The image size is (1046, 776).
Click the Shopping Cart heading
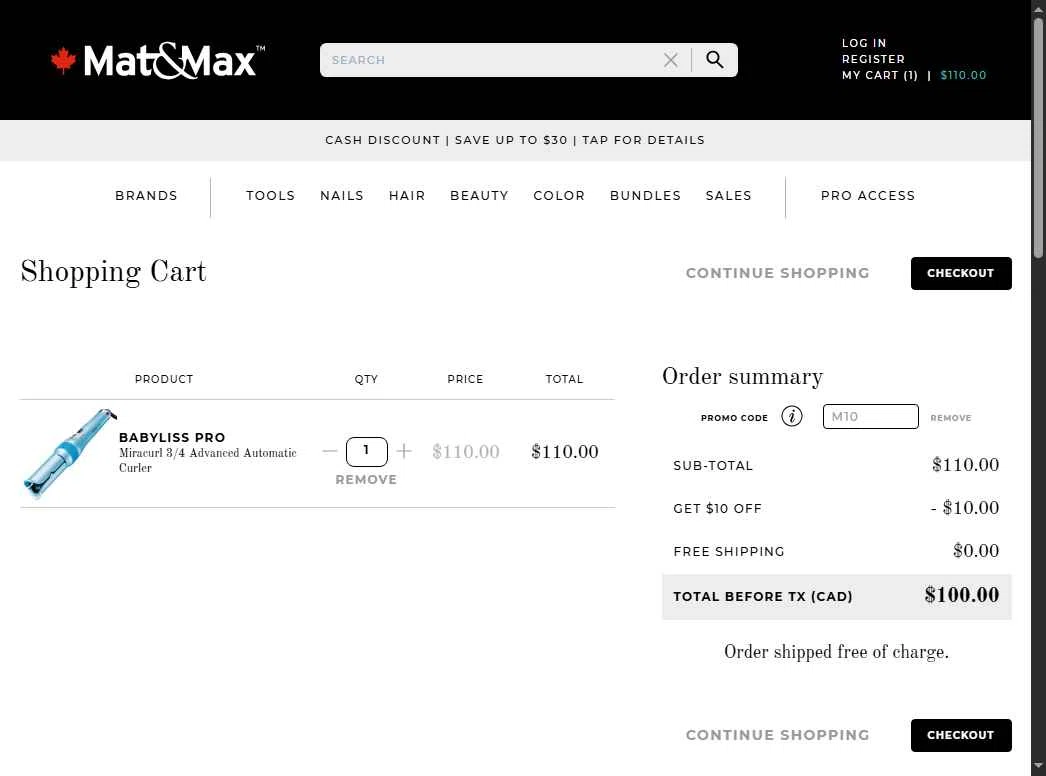coord(113,272)
